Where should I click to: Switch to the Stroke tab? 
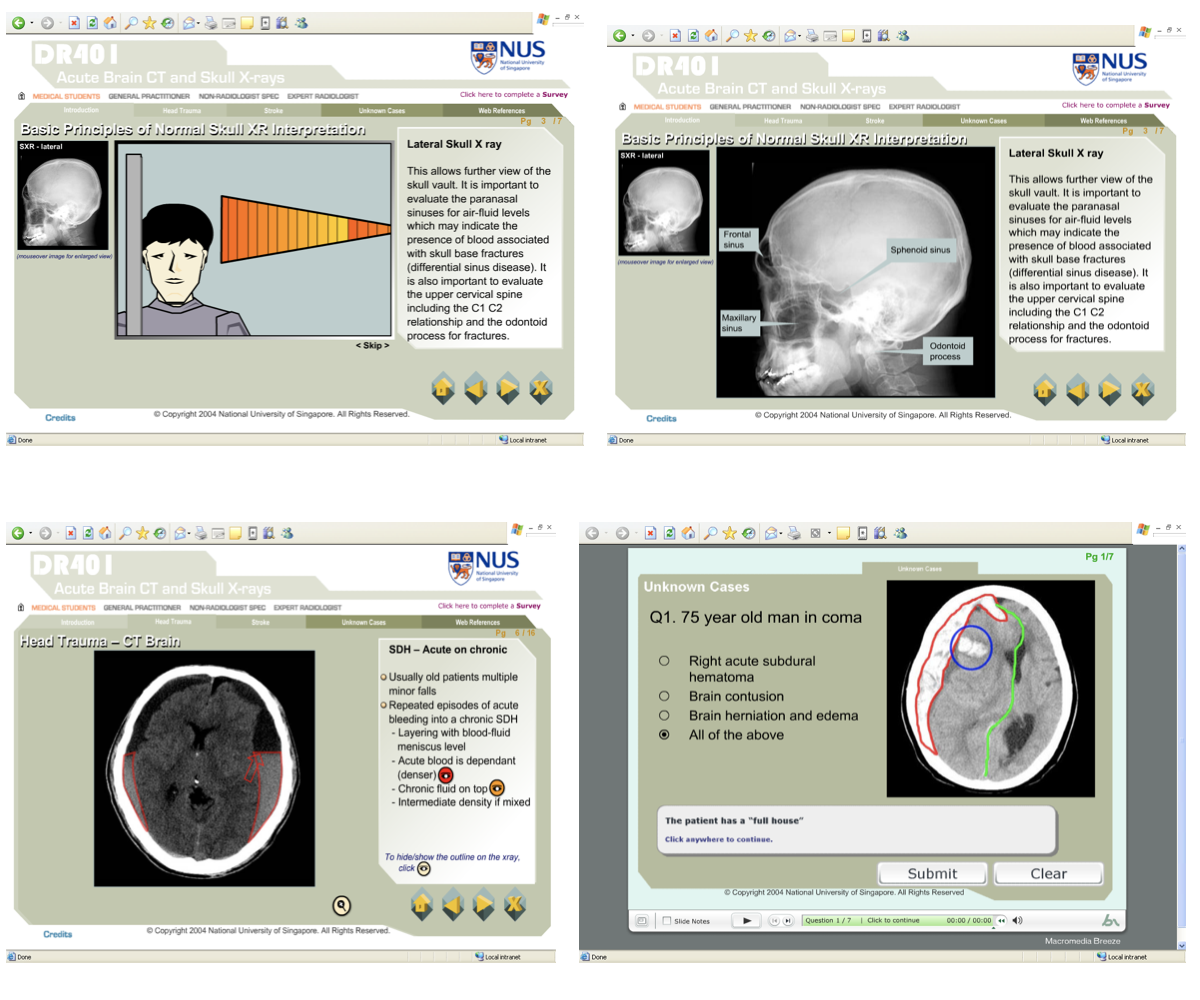(x=260, y=621)
